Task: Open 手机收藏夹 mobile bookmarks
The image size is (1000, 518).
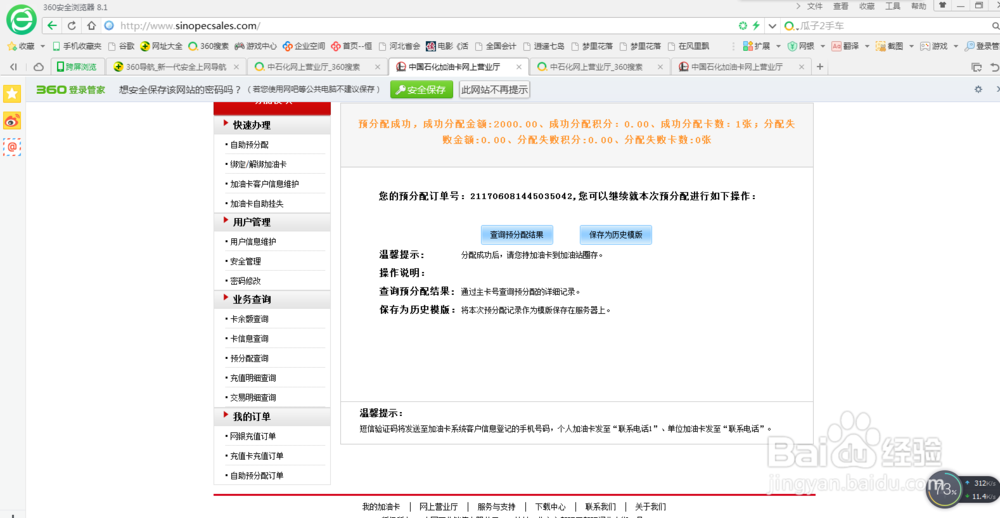Action: pyautogui.click(x=77, y=46)
